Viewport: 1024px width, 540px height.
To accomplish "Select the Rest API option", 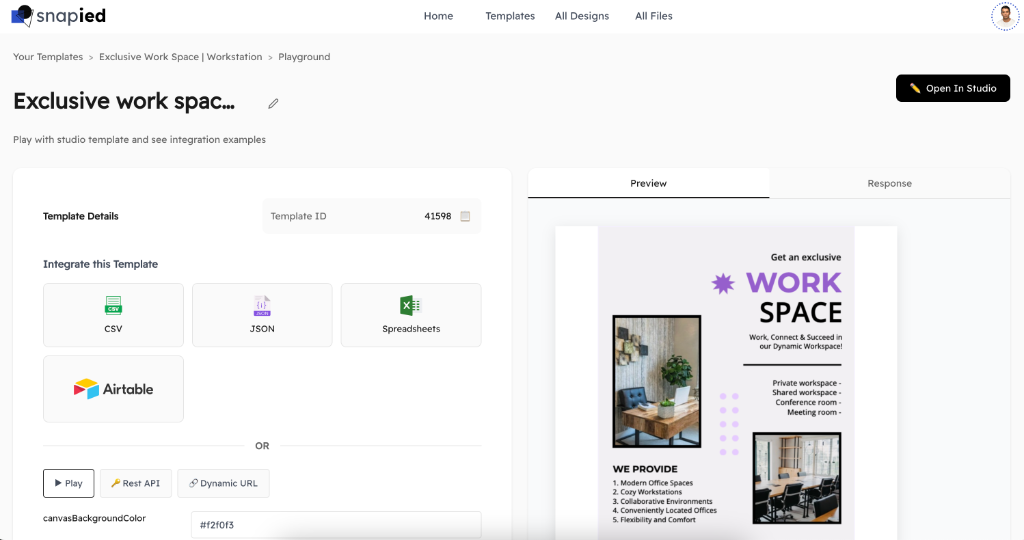I will point(136,483).
